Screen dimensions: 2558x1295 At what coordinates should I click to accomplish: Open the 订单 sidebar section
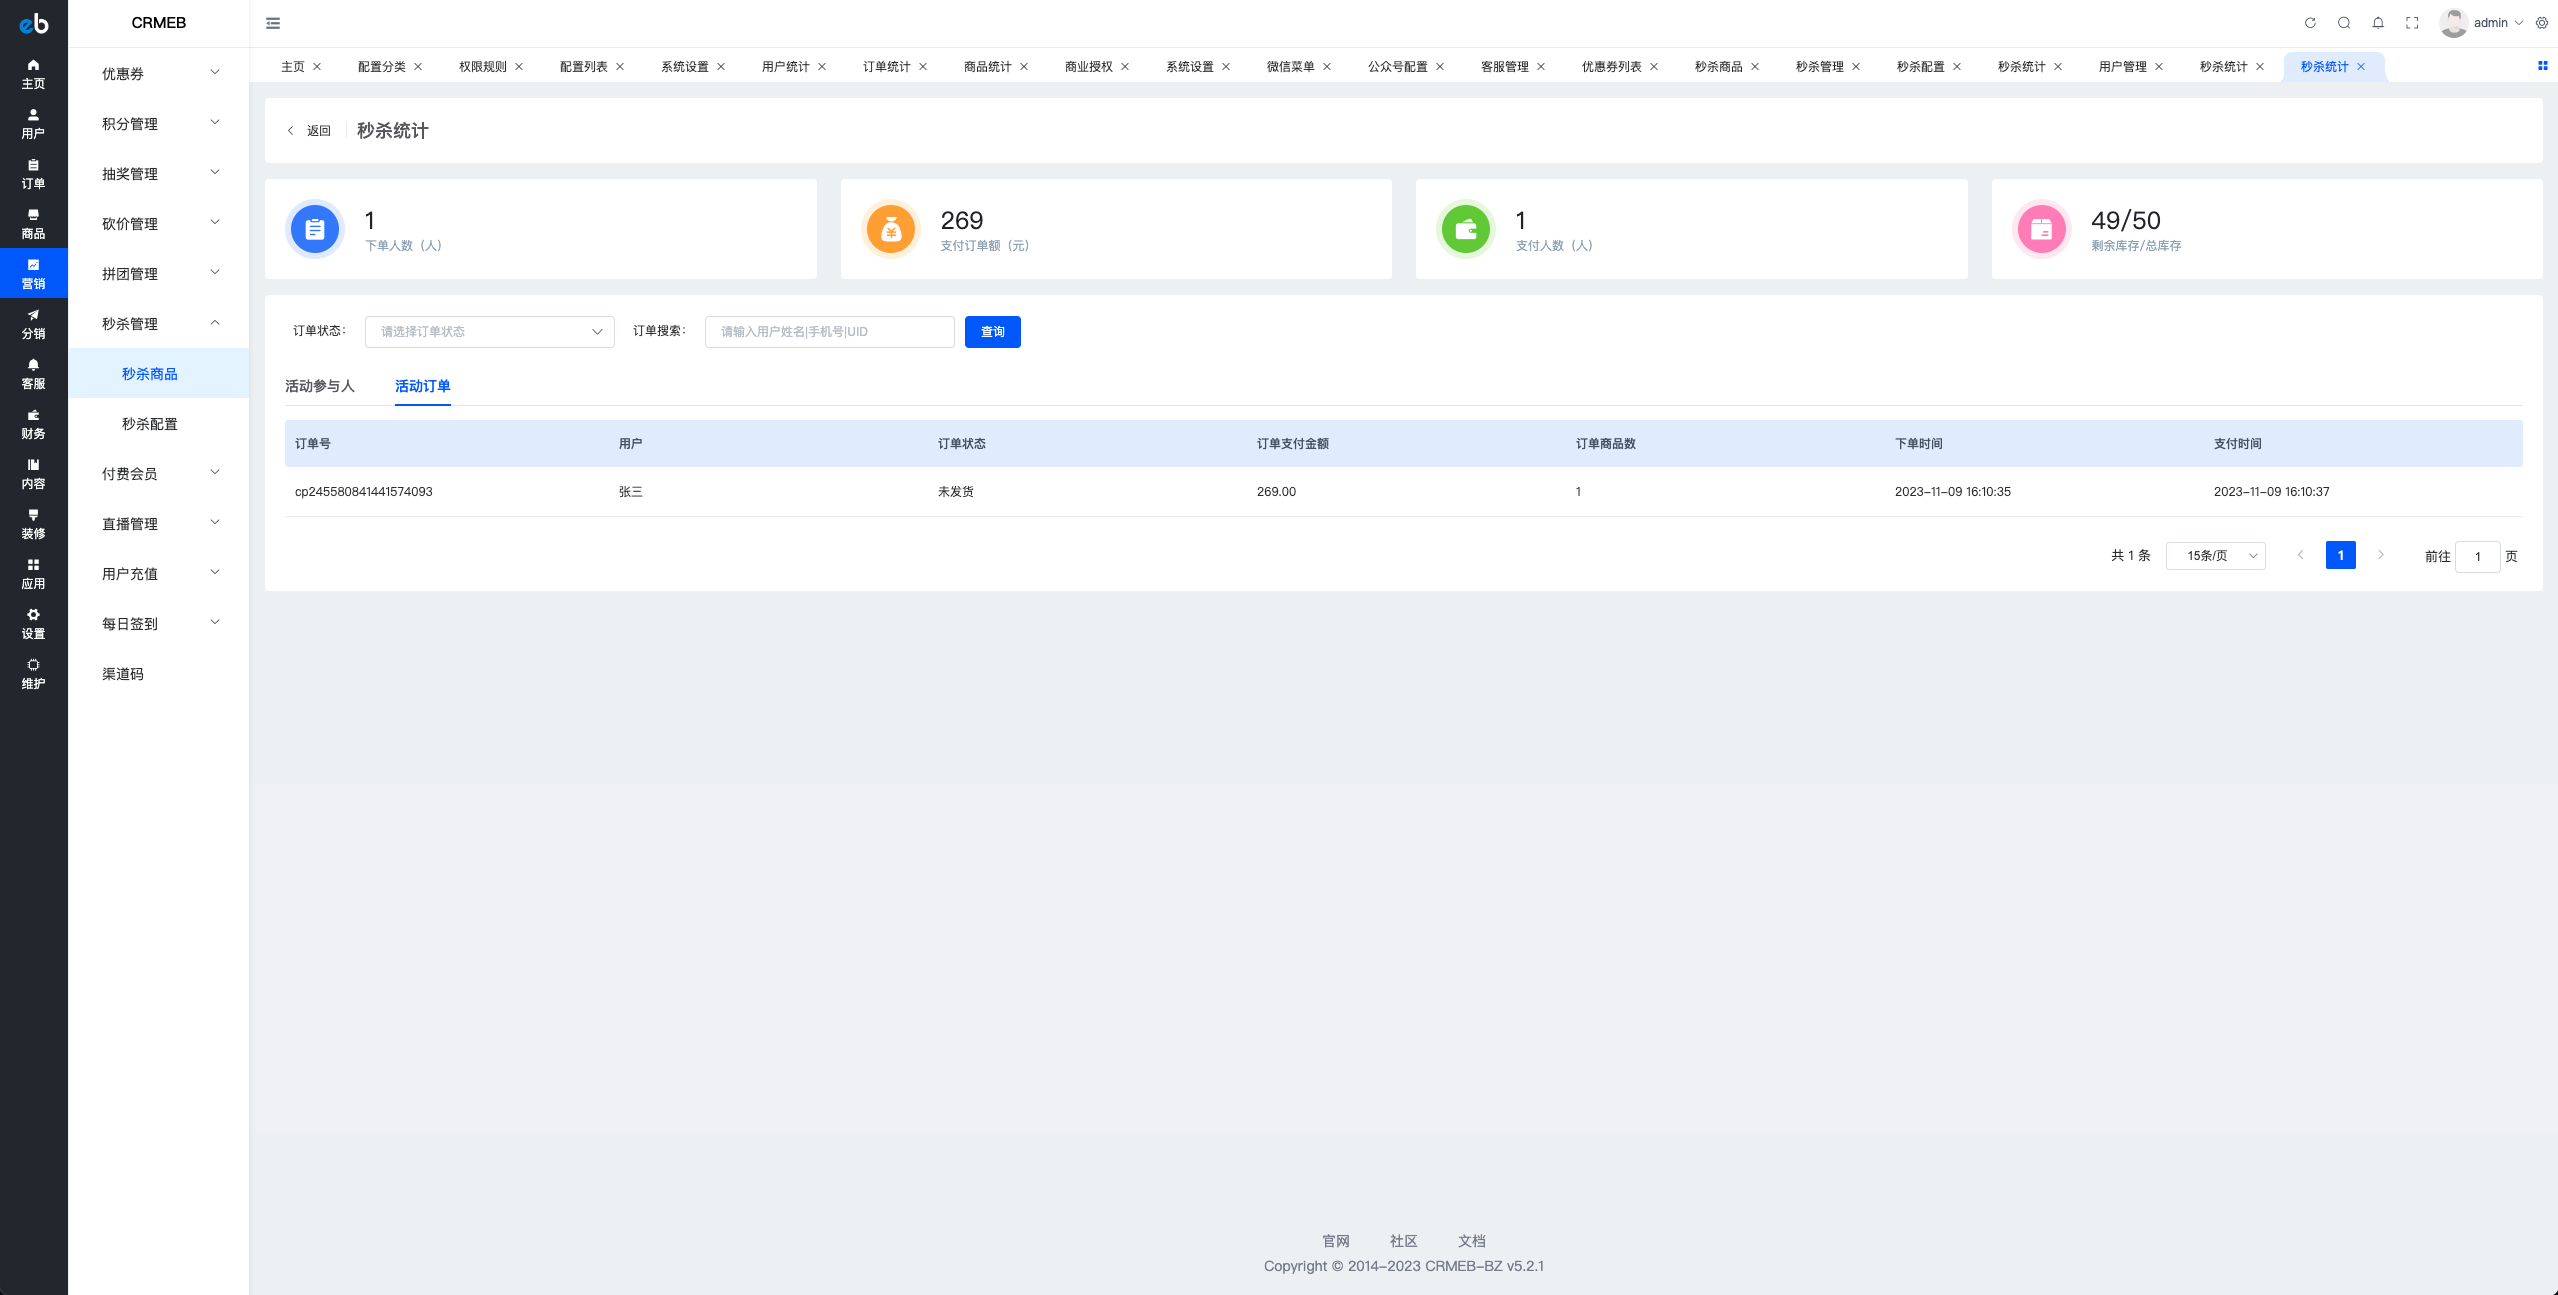coord(33,173)
